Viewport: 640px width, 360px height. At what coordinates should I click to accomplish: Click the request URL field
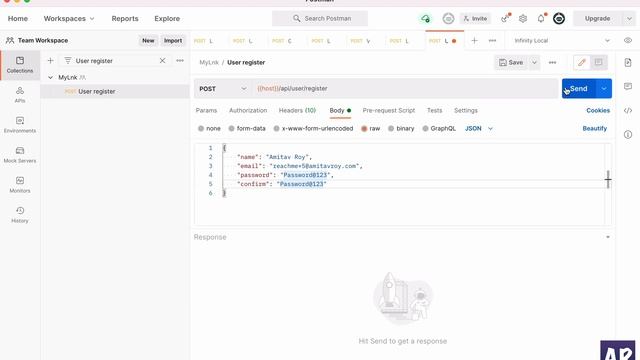(405, 89)
